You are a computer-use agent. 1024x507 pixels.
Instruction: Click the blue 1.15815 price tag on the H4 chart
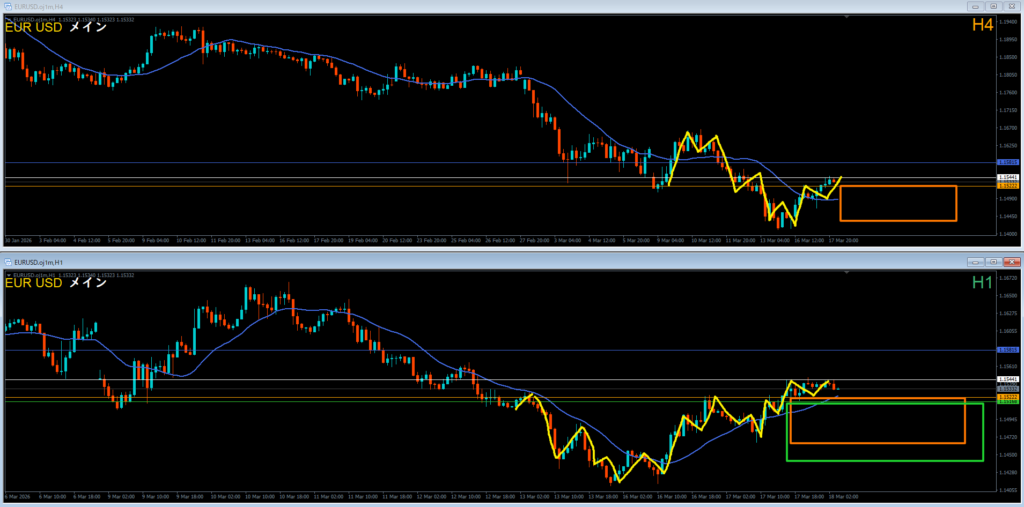click(1008, 162)
